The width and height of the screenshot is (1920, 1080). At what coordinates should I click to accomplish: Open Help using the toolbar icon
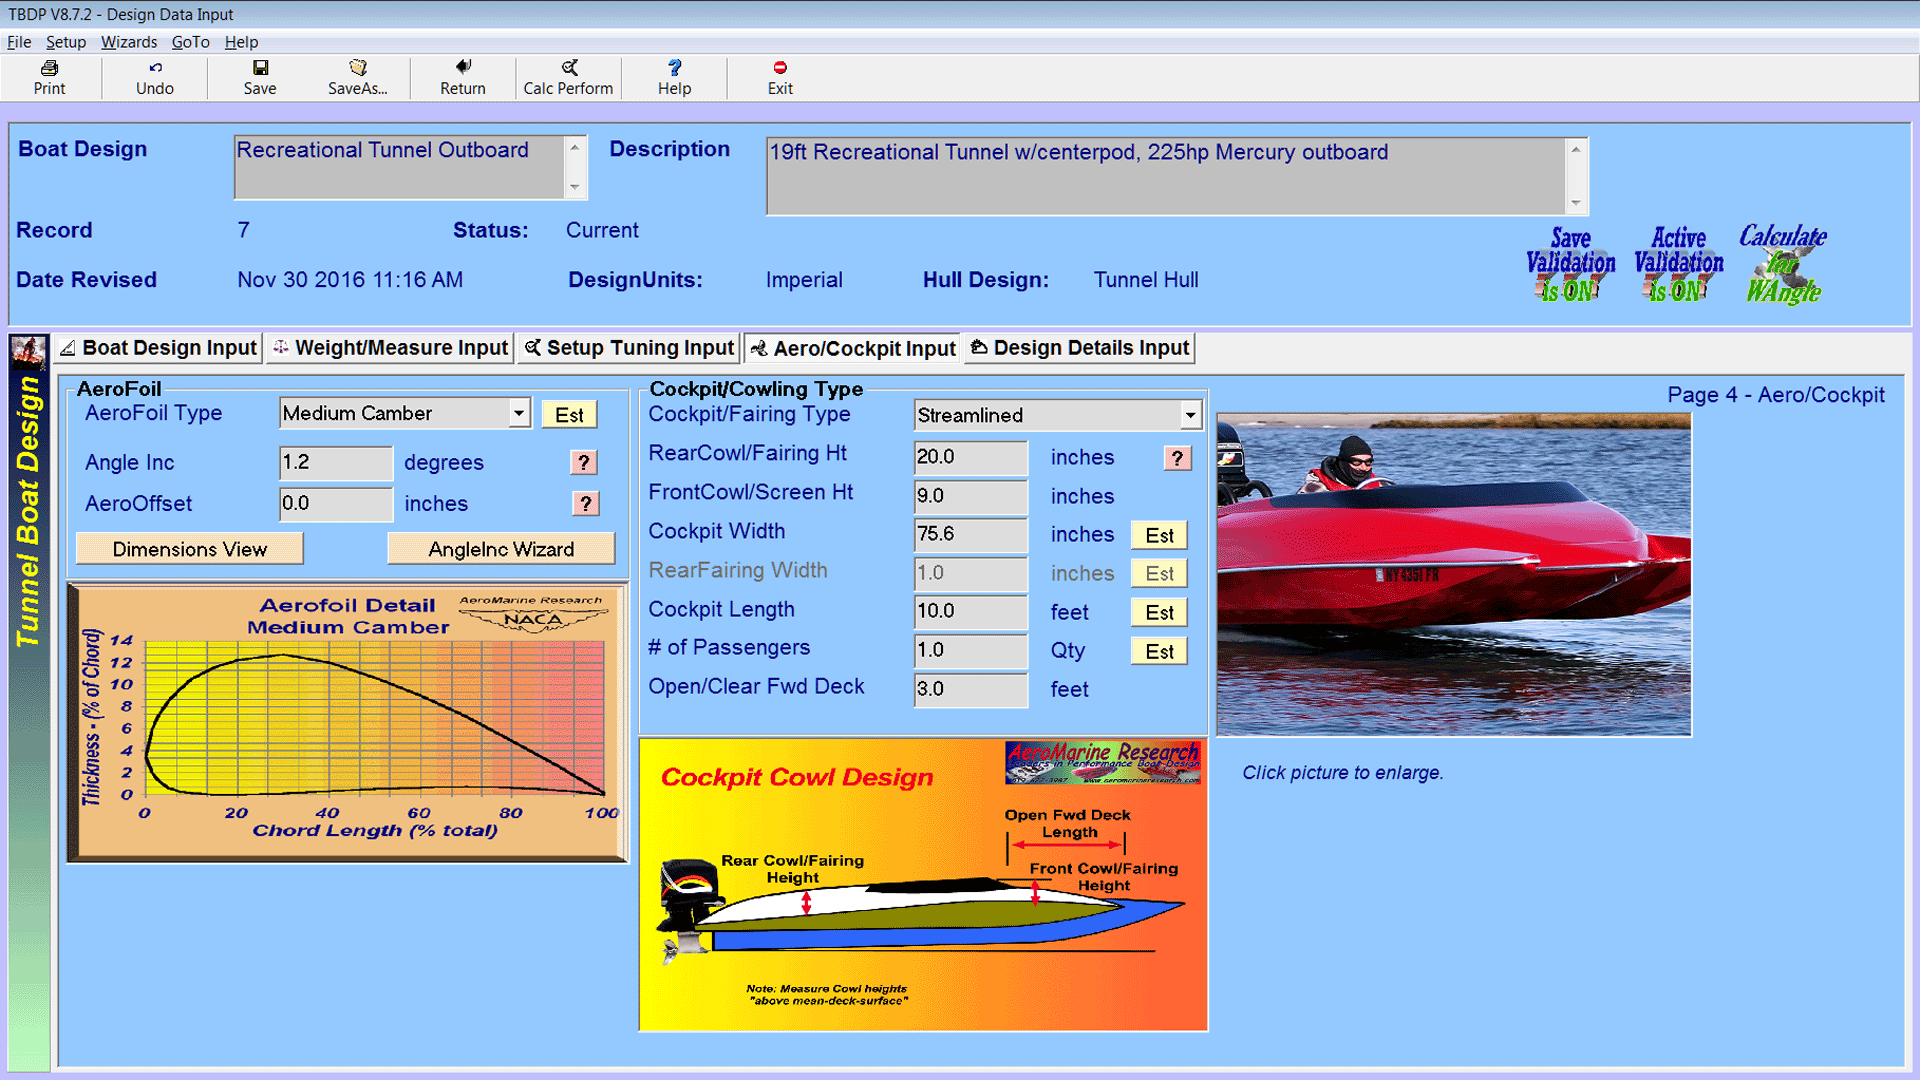(x=674, y=77)
